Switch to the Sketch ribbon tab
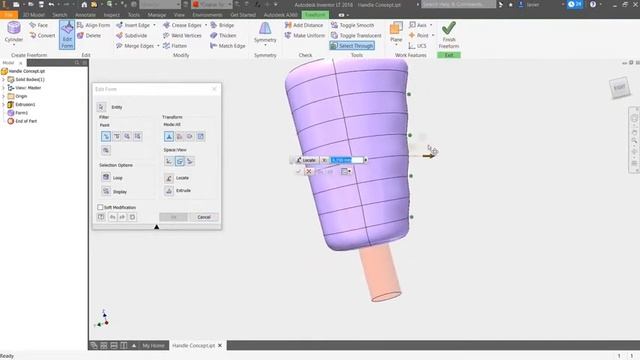Image resolution: width=640 pixels, height=360 pixels. [x=59, y=15]
